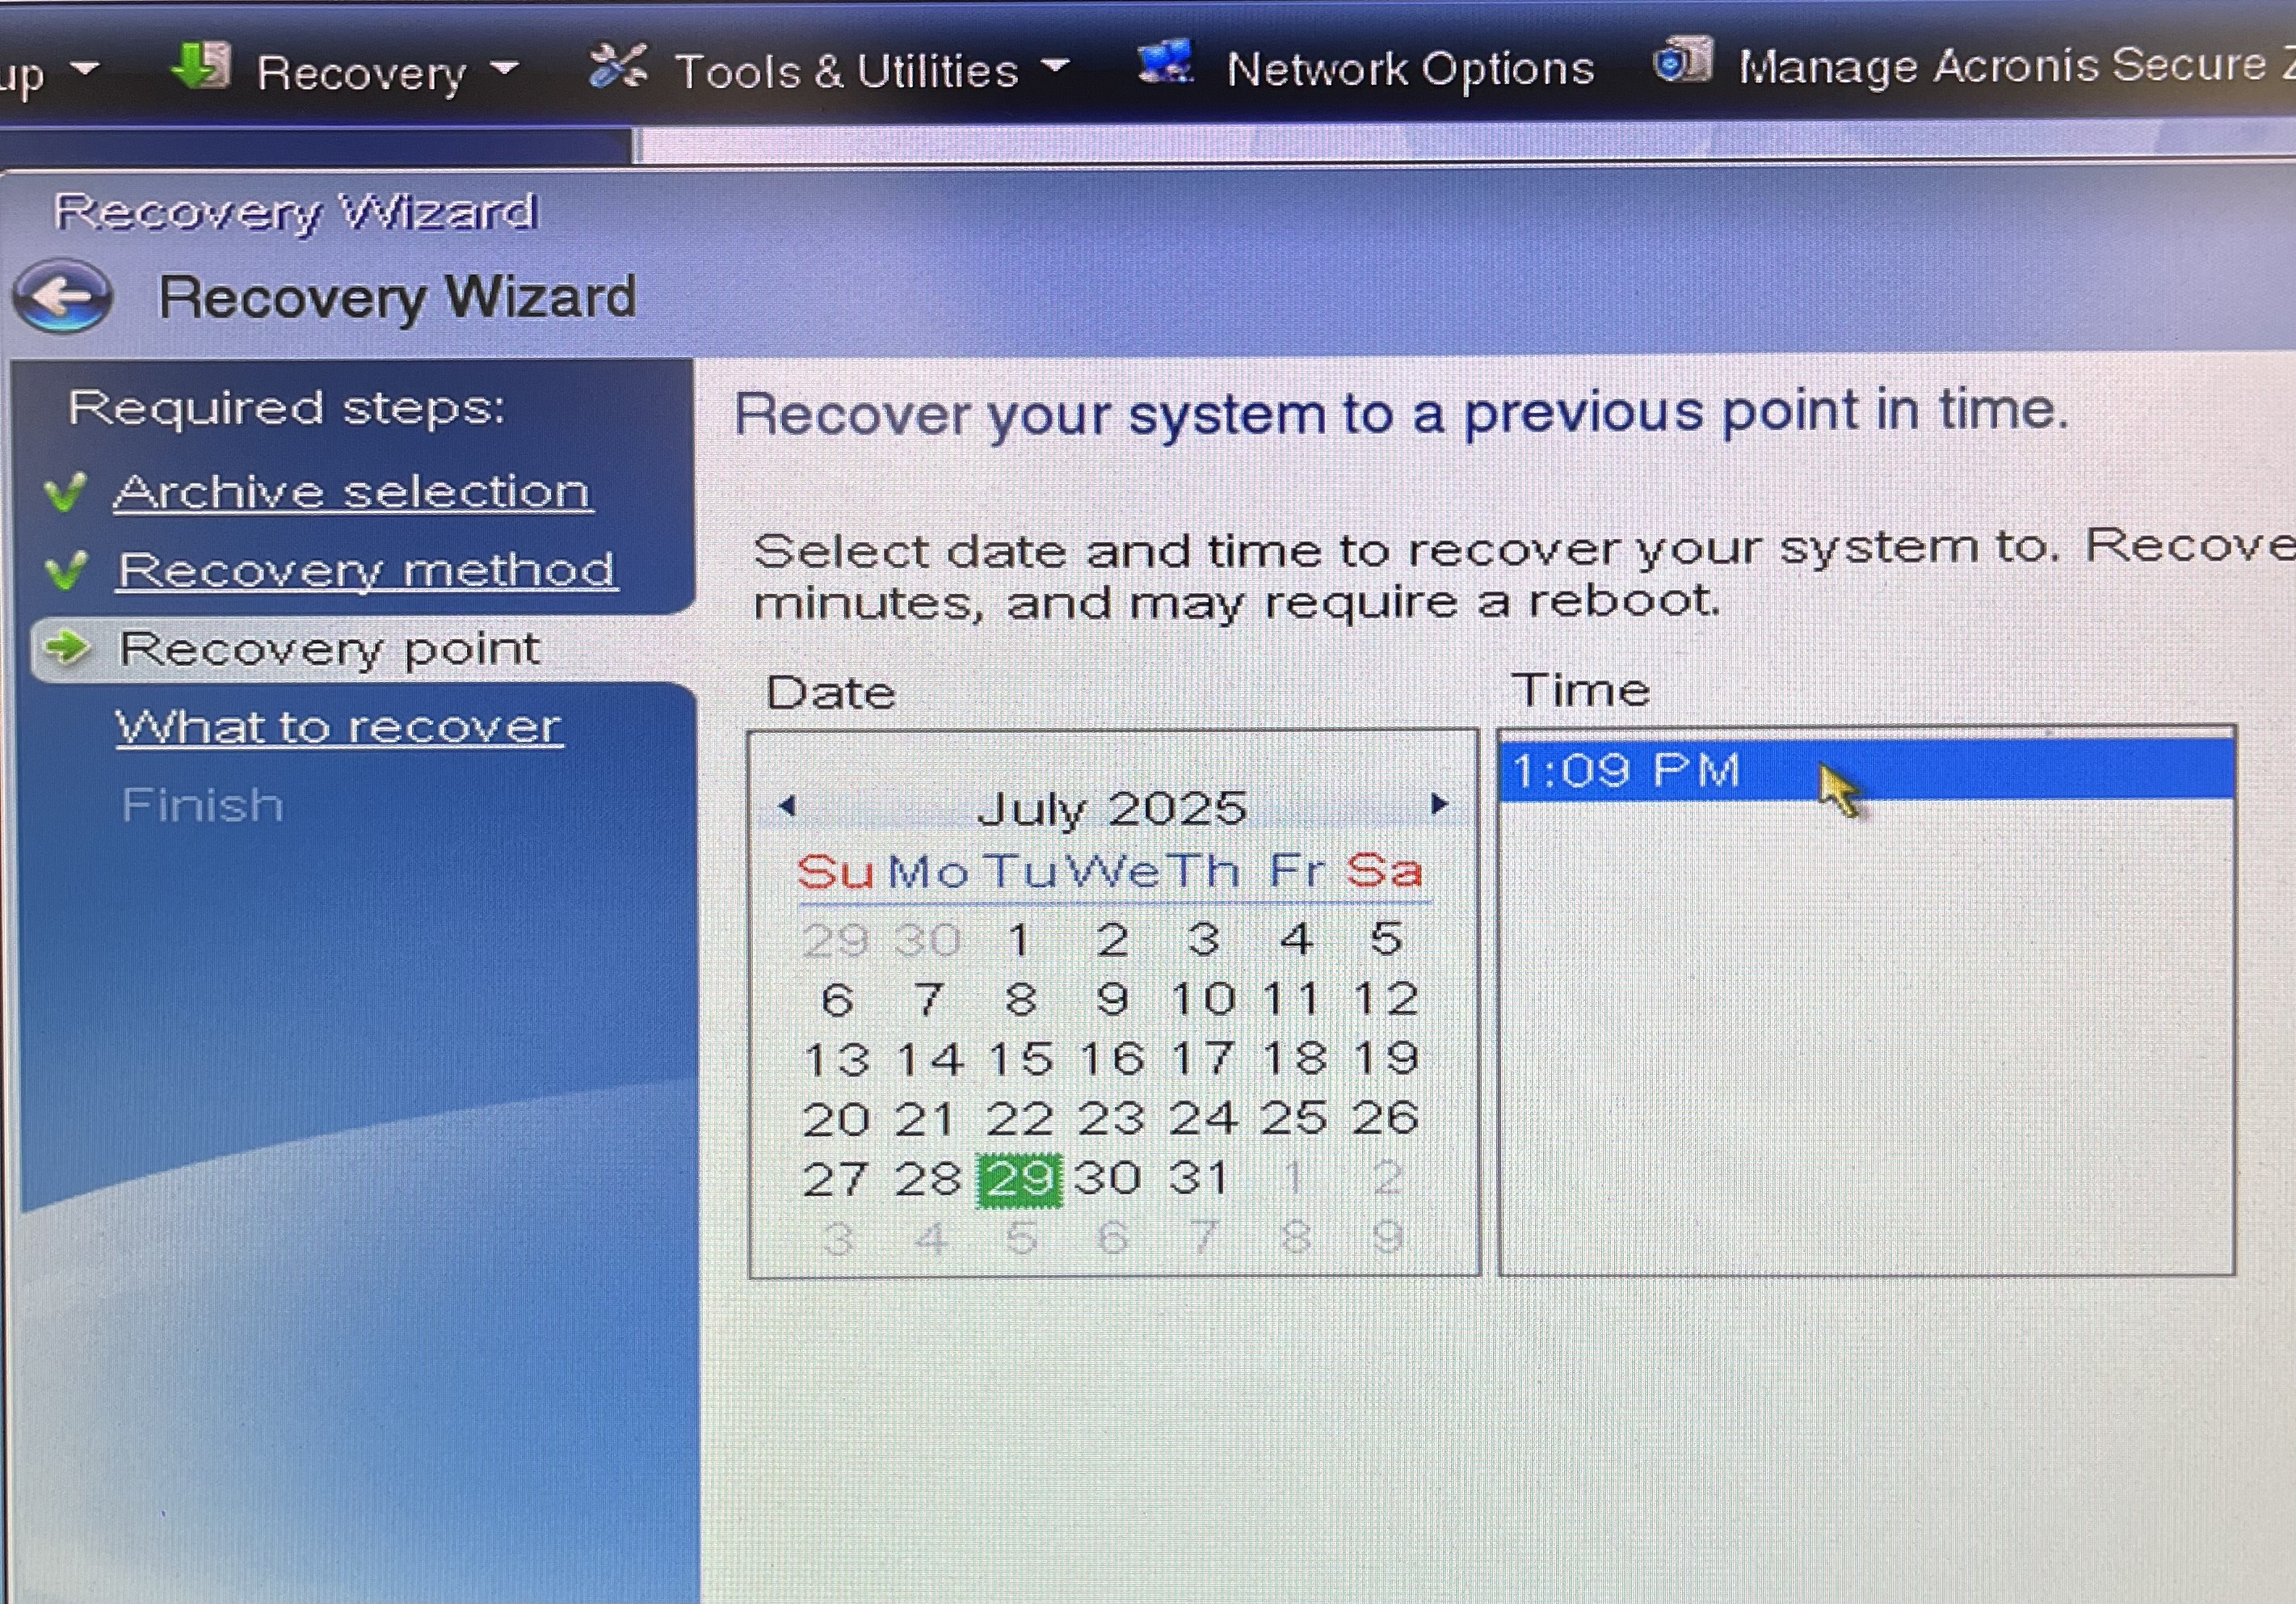Go to previous month in calendar
The width and height of the screenshot is (2296, 1604).
[x=787, y=805]
